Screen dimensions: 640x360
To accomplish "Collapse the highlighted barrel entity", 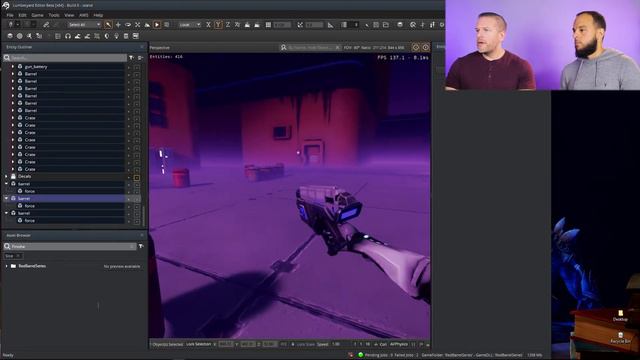I will (6, 199).
